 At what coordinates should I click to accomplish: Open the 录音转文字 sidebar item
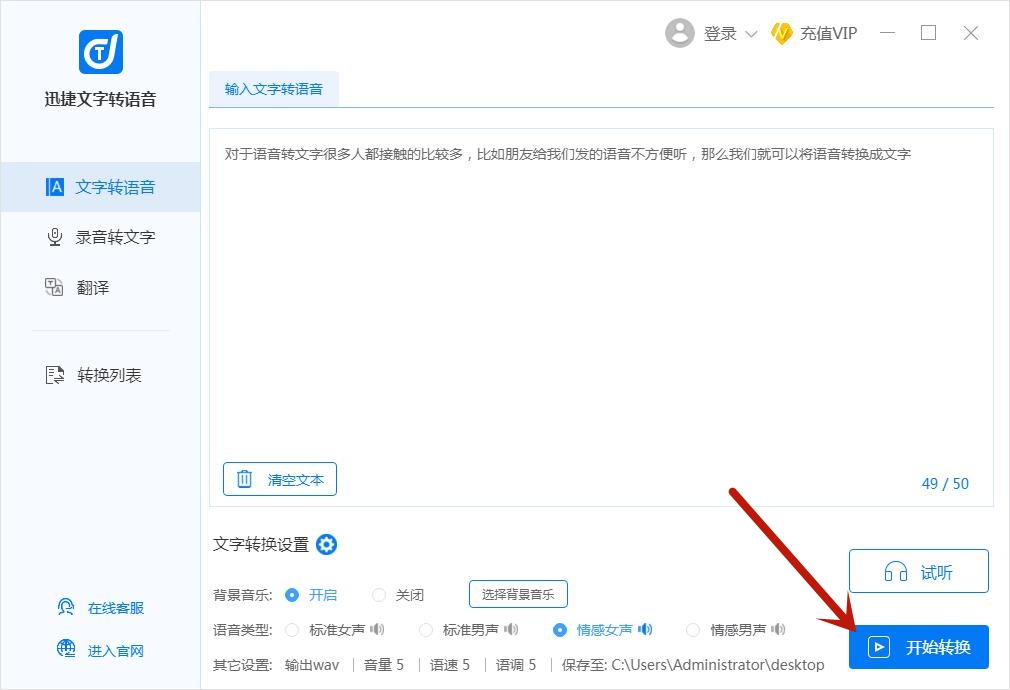pos(100,237)
